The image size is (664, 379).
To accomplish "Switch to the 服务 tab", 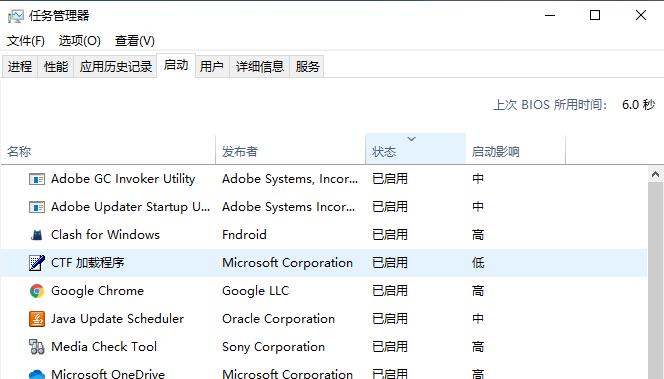I will (307, 66).
